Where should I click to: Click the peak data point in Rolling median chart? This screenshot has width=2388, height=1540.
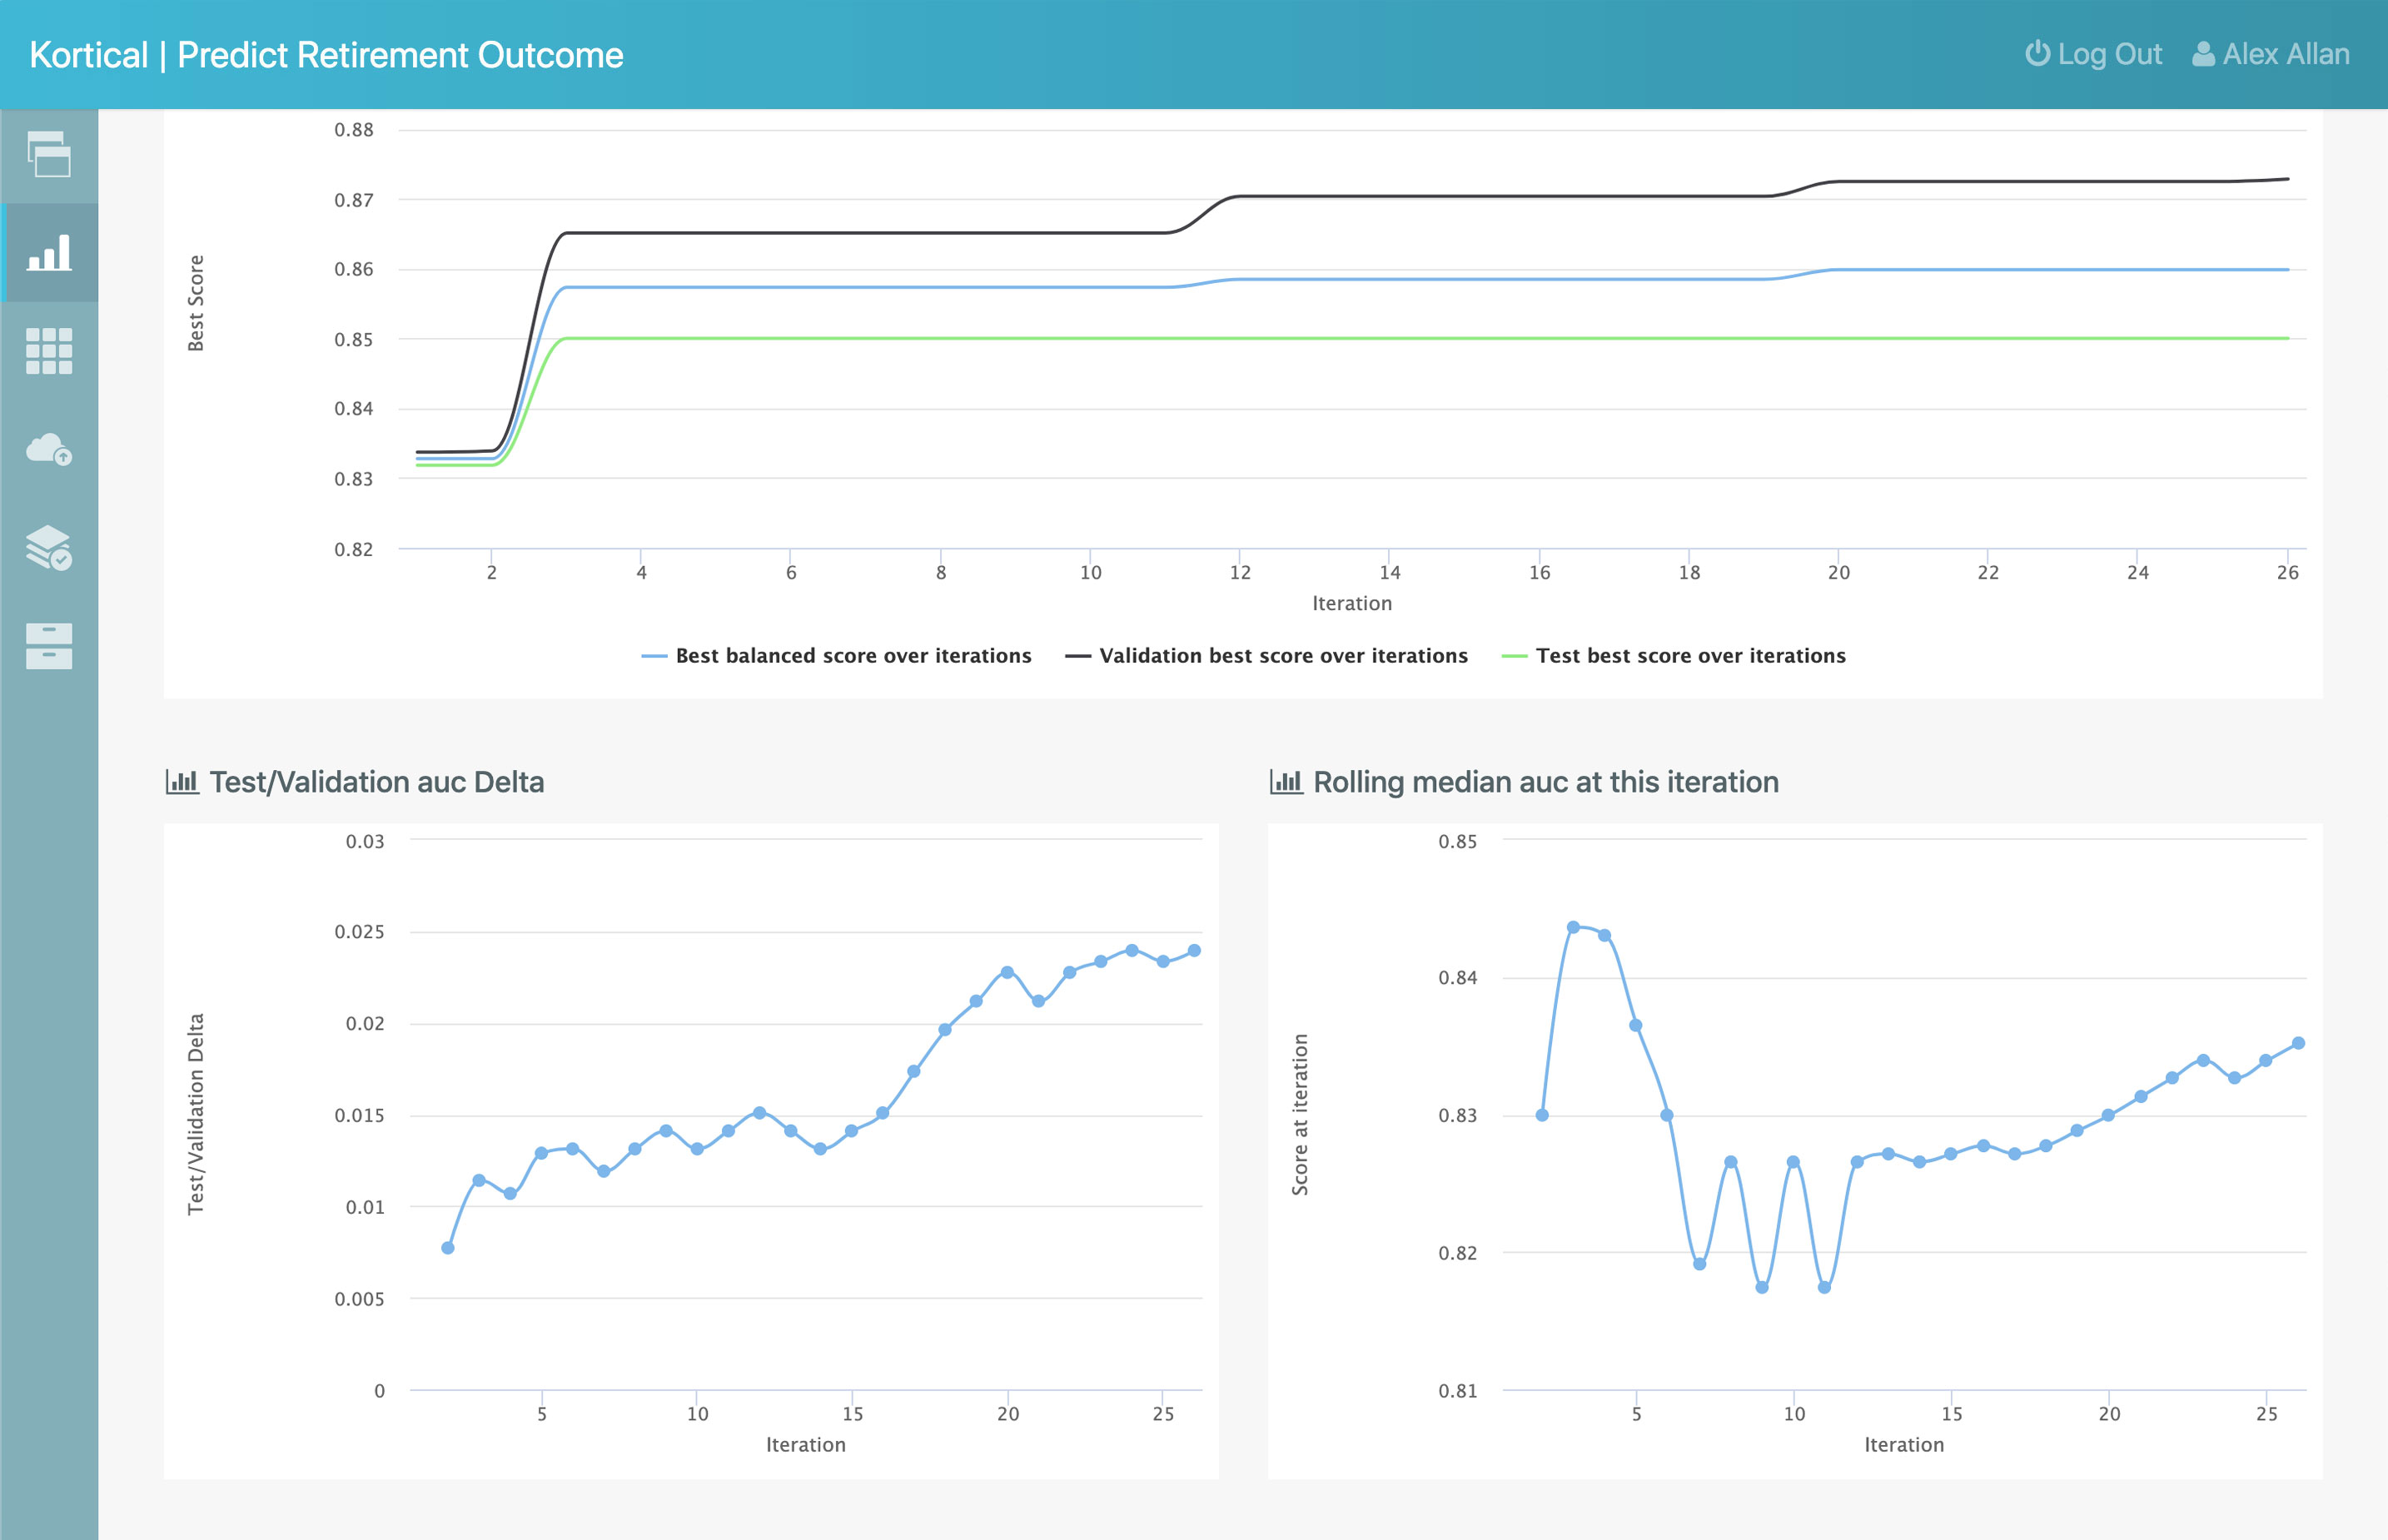[x=1575, y=926]
